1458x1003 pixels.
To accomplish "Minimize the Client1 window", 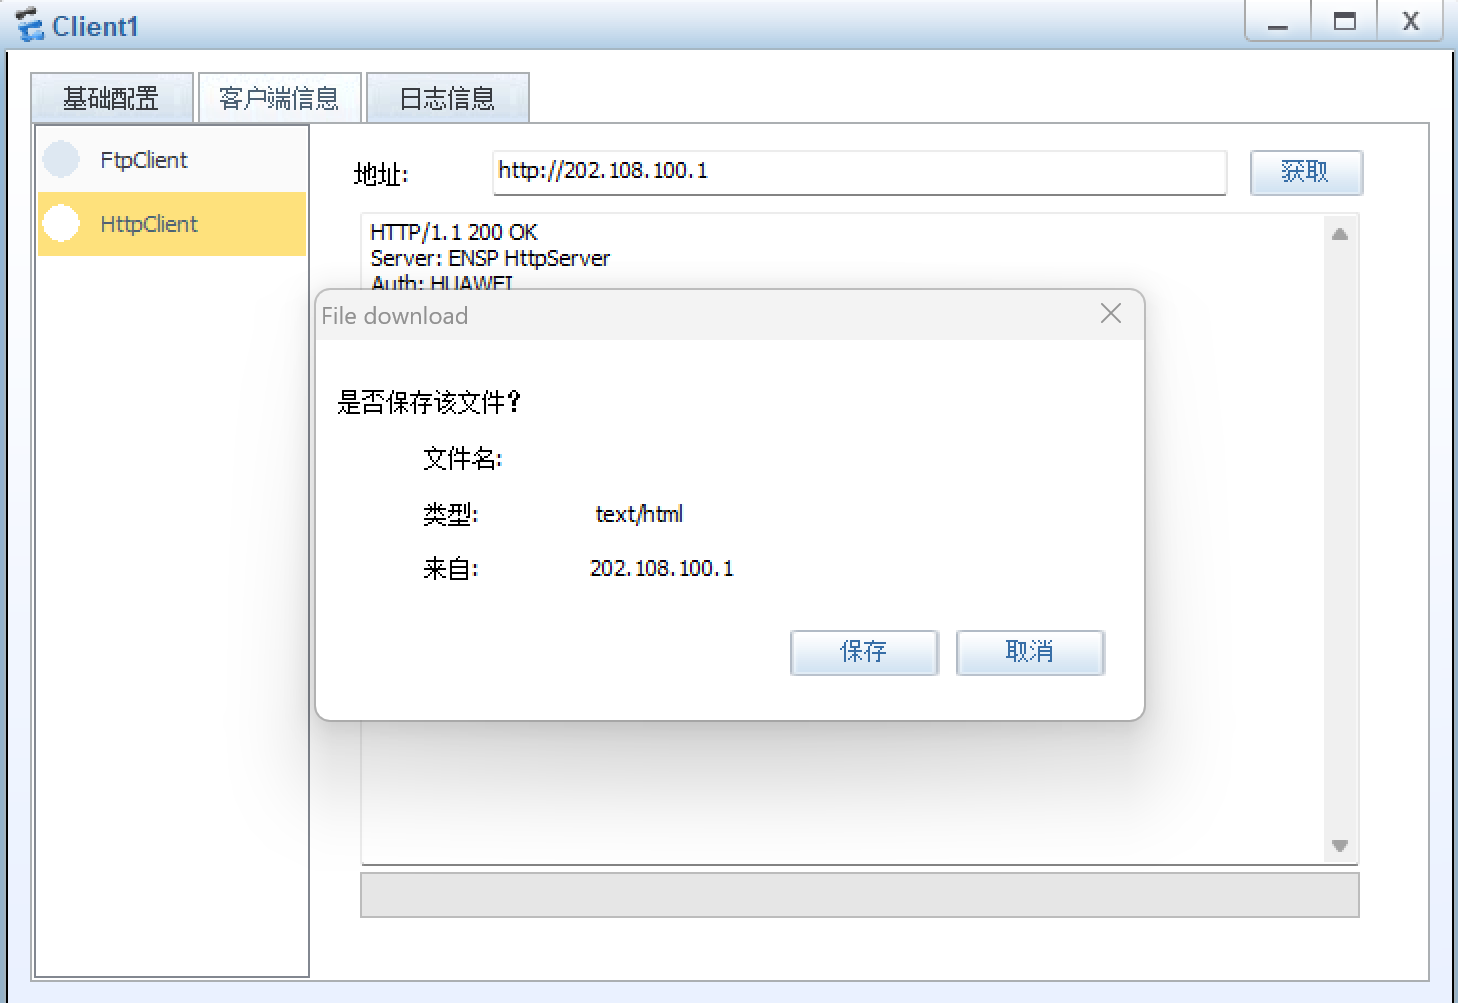I will pos(1277,22).
